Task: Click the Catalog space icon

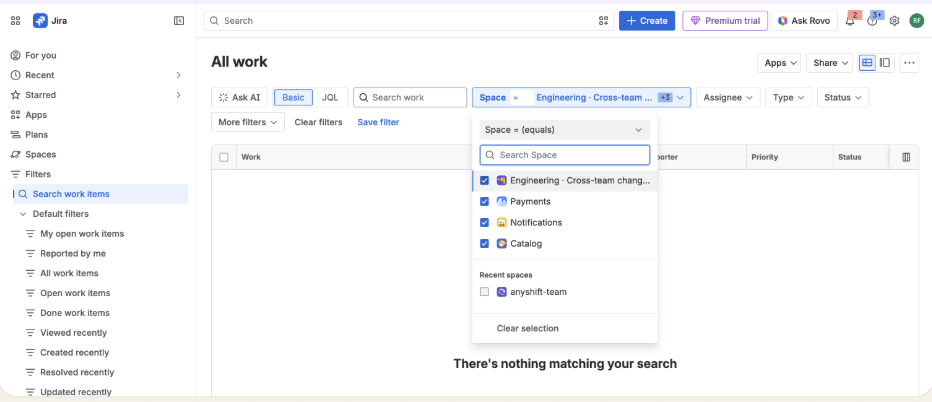Action: pyautogui.click(x=502, y=244)
